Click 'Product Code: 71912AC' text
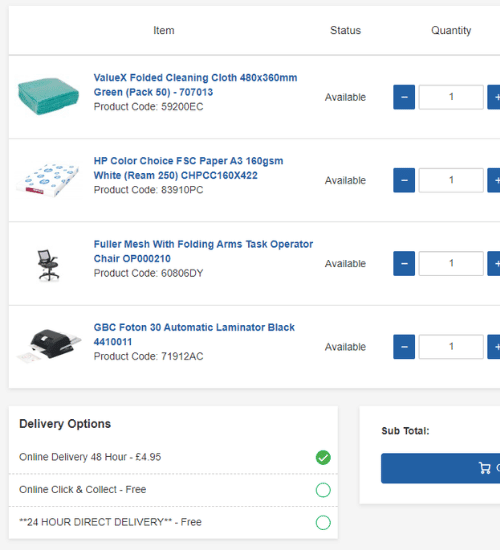The height and width of the screenshot is (550, 500). coord(148,356)
